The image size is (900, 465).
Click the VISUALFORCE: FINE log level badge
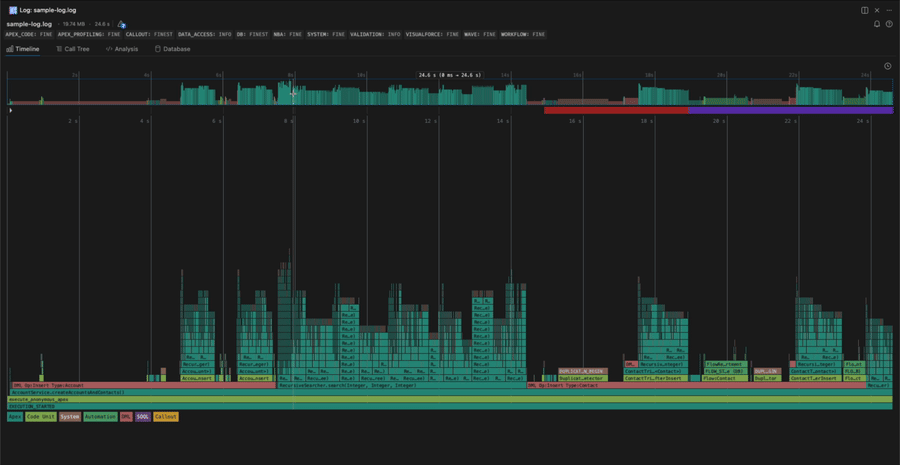pos(432,34)
